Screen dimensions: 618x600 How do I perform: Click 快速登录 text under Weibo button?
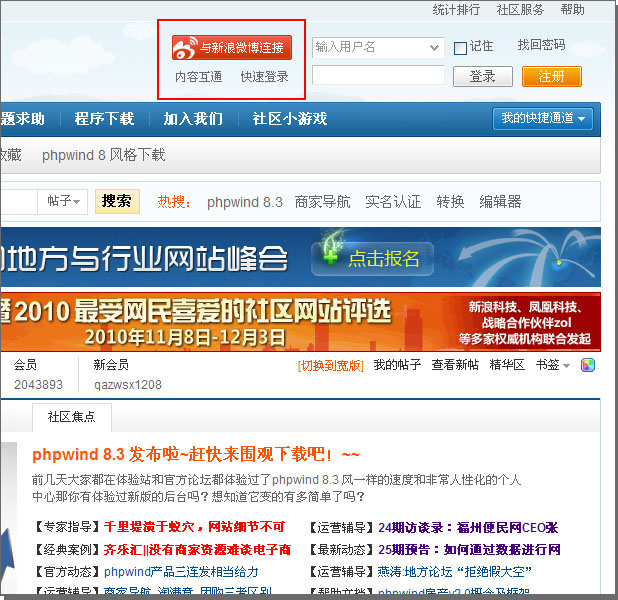tap(264, 76)
